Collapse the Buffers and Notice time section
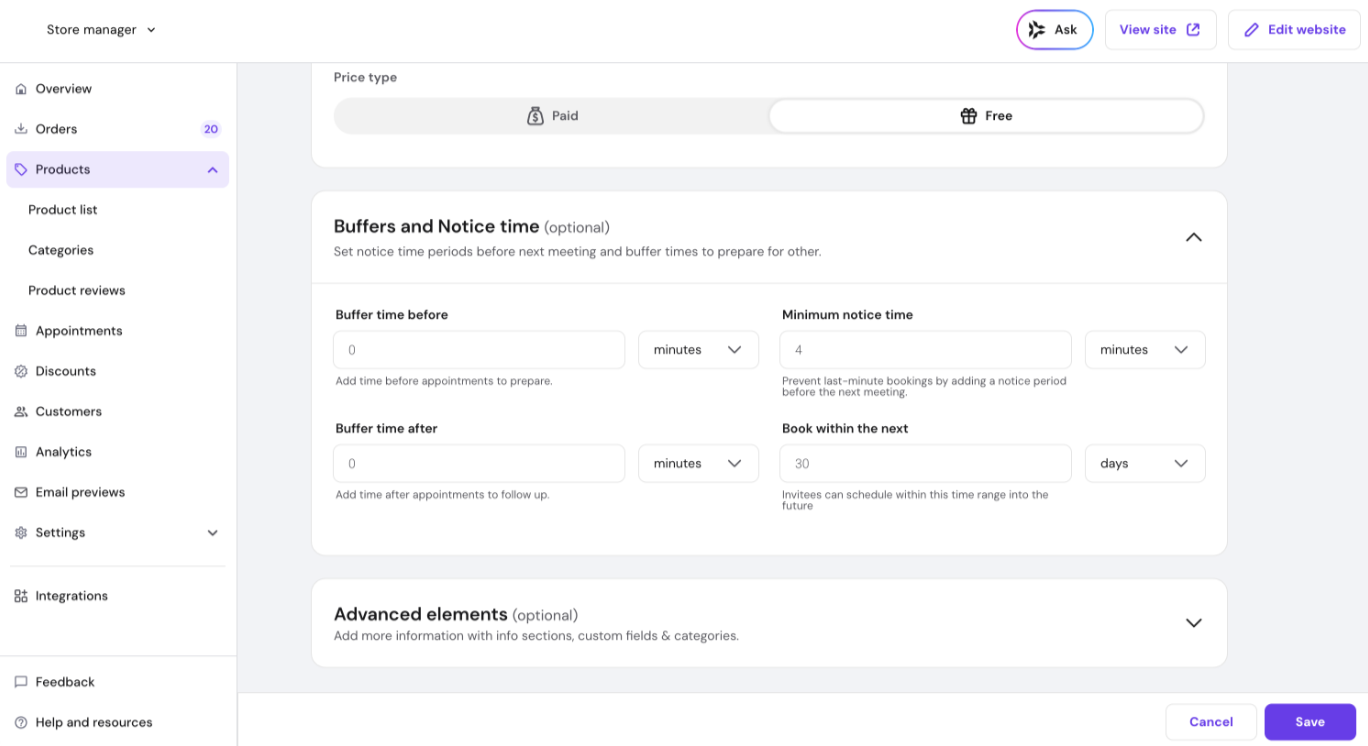This screenshot has width=1368, height=746. click(1193, 238)
